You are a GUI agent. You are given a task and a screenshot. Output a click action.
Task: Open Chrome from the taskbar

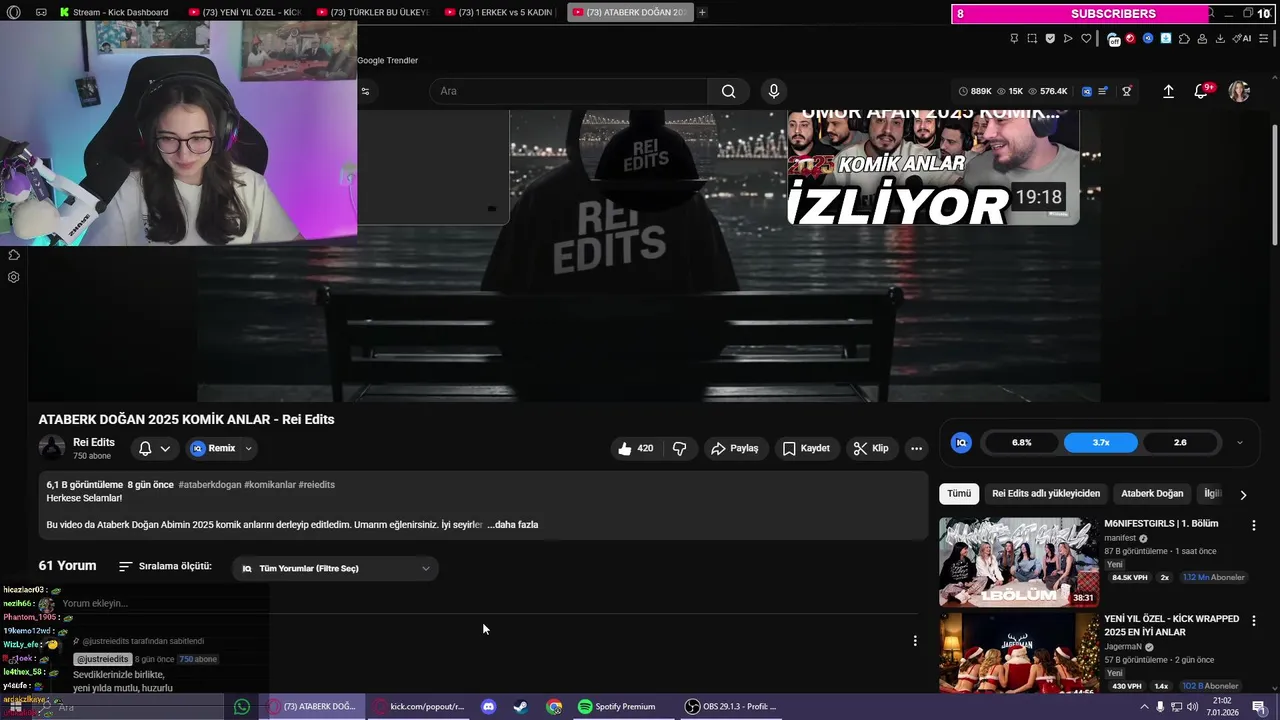[x=554, y=707]
